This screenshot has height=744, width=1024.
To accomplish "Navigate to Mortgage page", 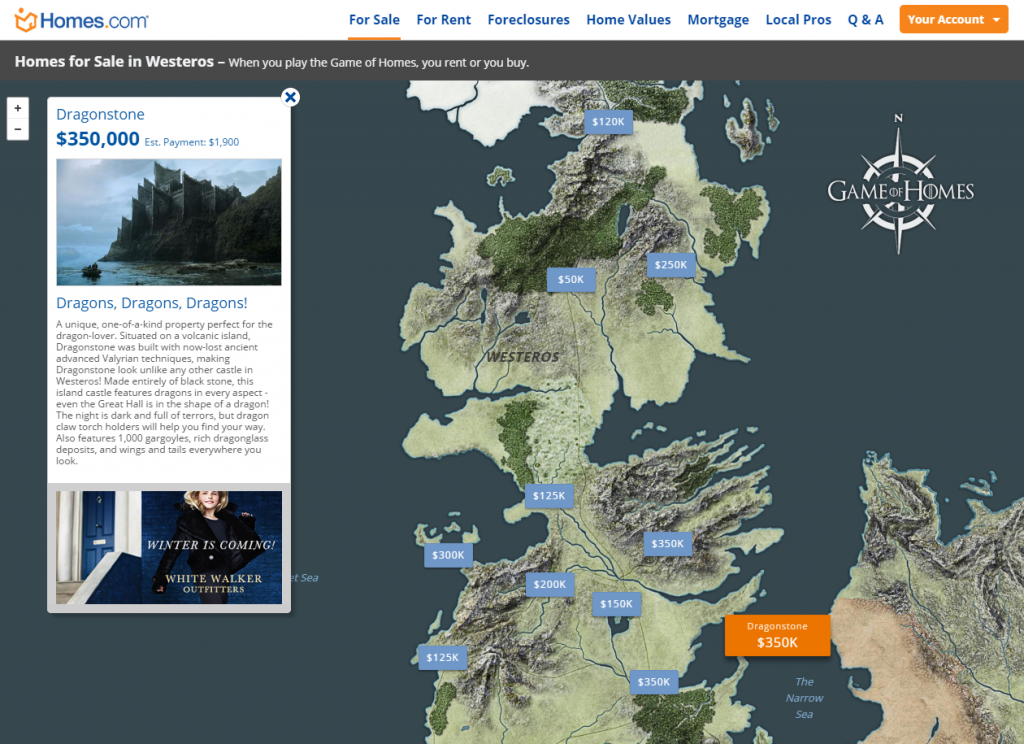I will click(718, 20).
